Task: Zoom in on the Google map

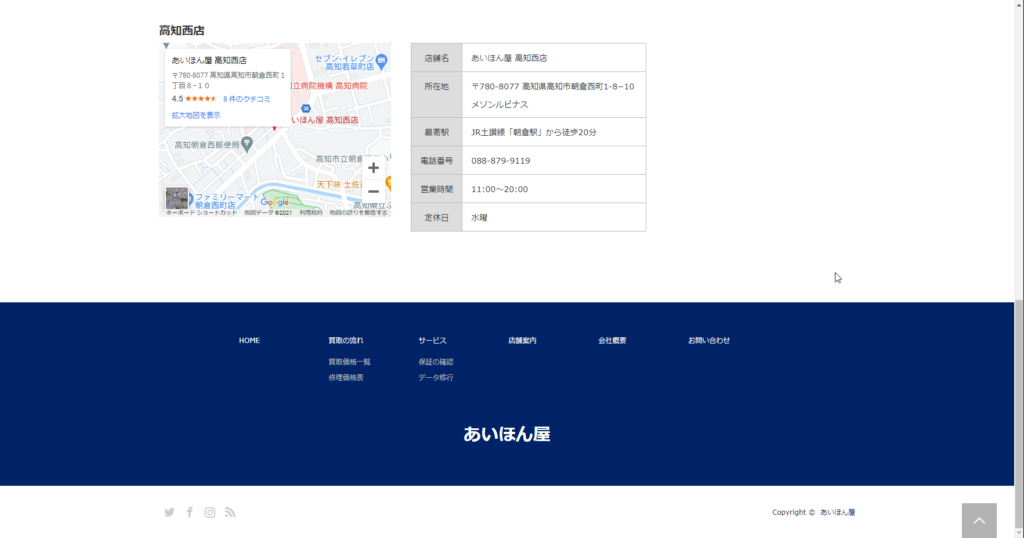Action: (x=374, y=168)
